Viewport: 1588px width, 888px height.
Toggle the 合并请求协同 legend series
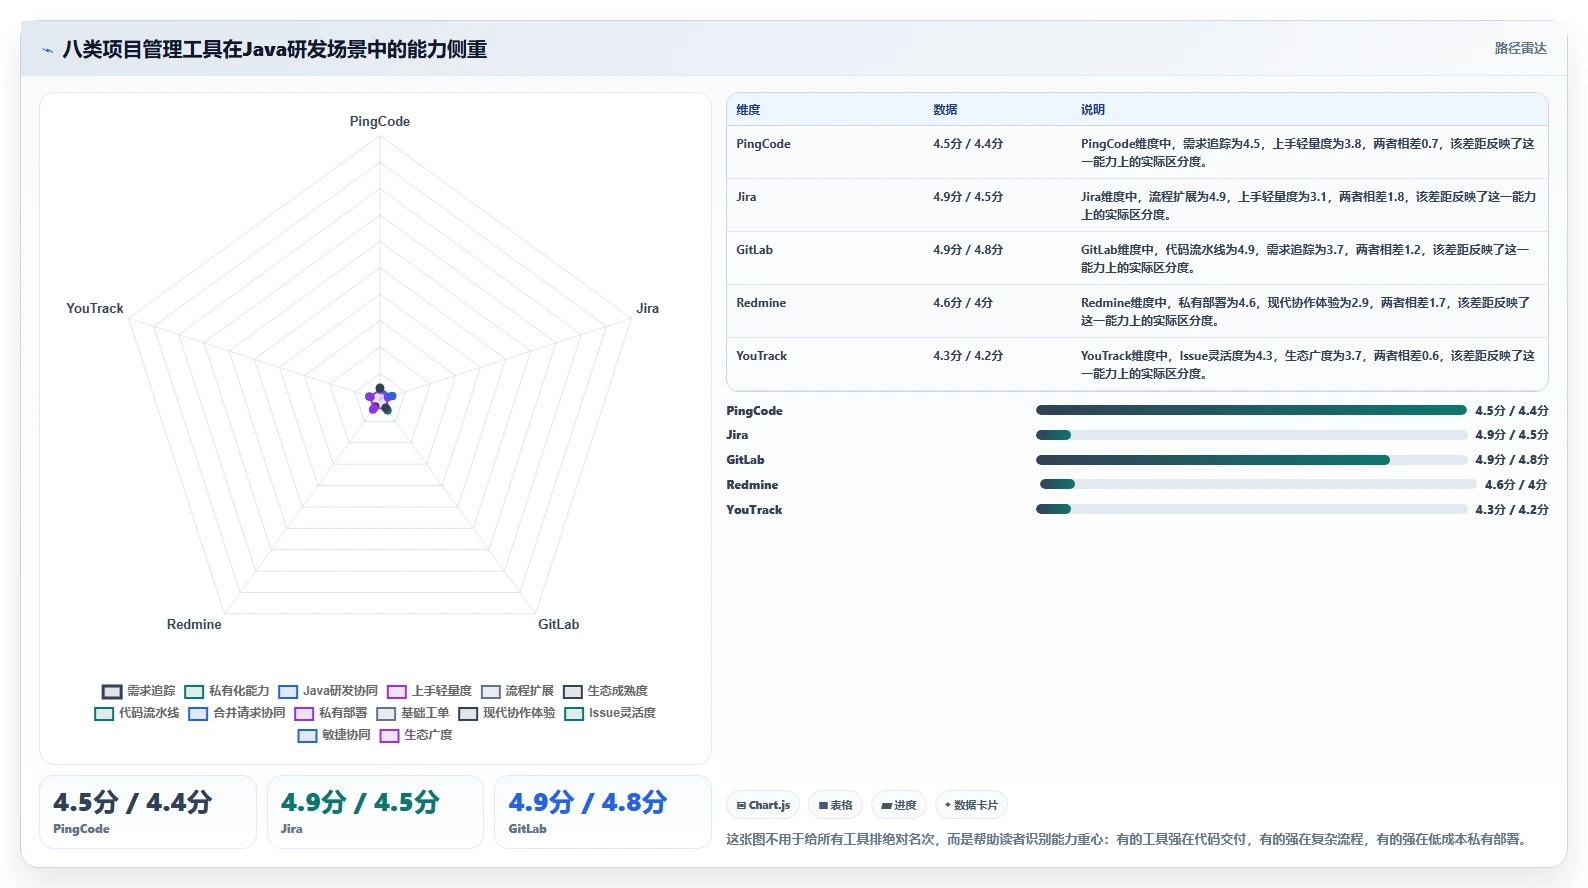point(237,713)
